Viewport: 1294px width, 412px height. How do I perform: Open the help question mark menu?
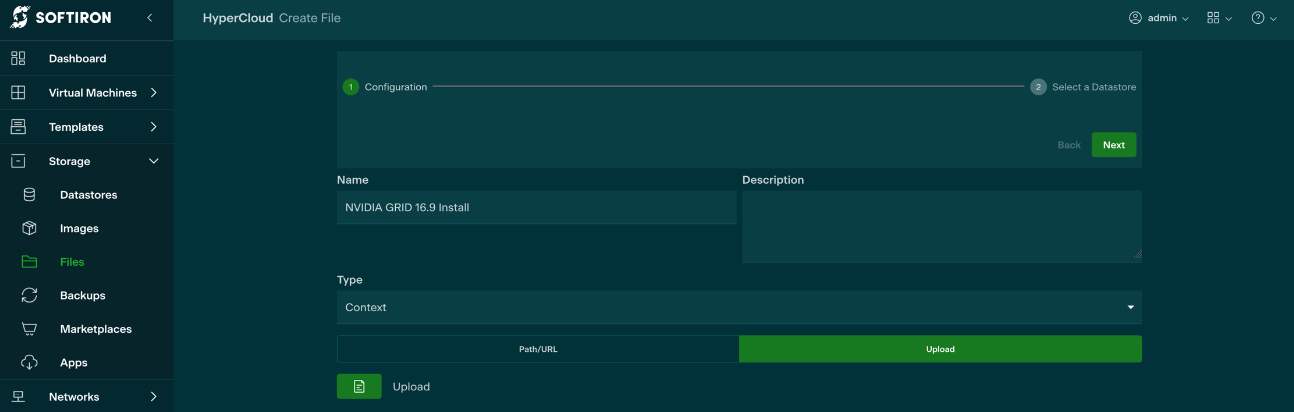1264,18
